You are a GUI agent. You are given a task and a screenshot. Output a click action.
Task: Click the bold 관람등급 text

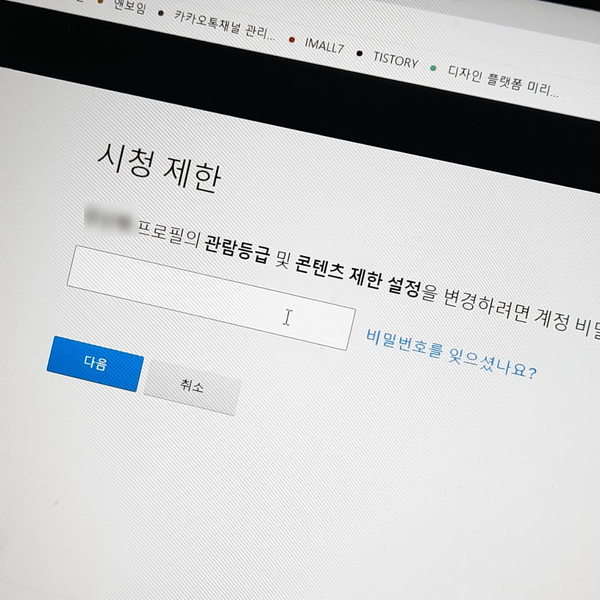tap(237, 249)
